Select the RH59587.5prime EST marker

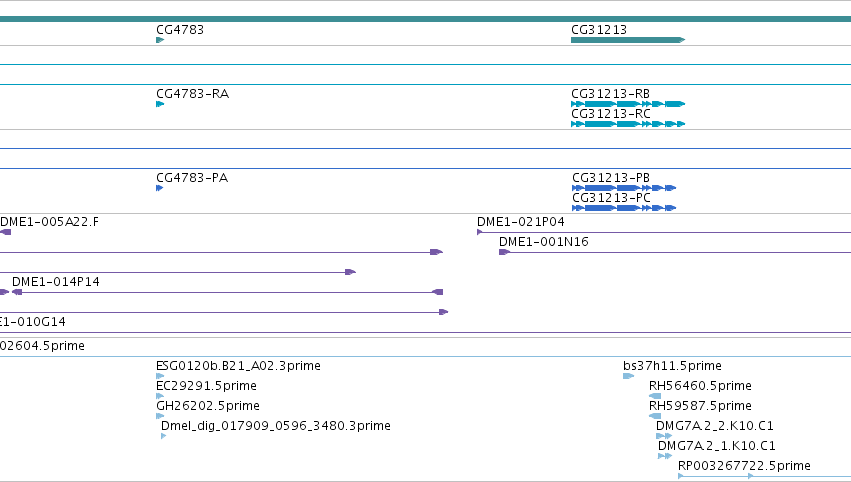pyautogui.click(x=655, y=416)
